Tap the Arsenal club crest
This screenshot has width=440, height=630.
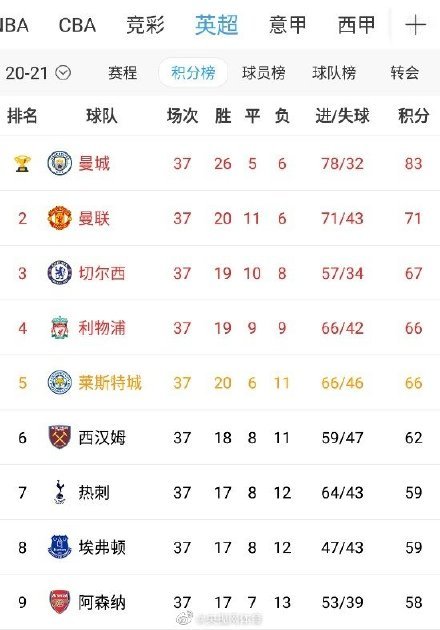59,601
